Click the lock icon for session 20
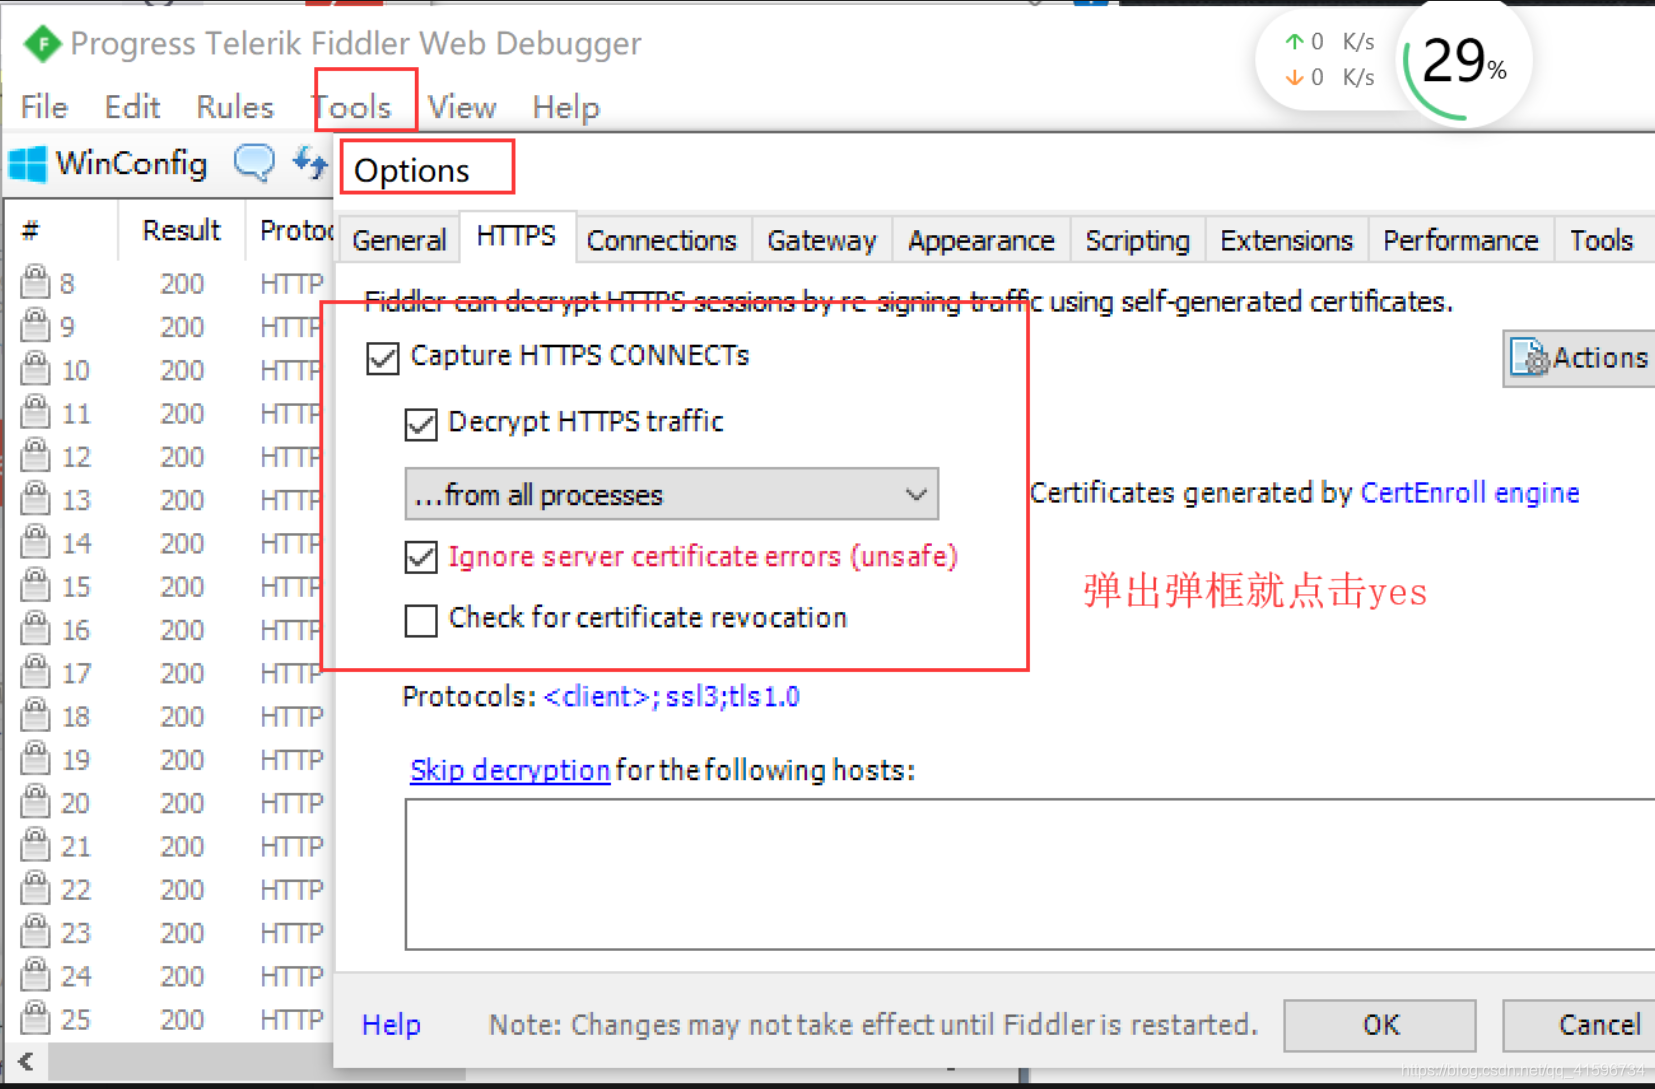The image size is (1655, 1089). [35, 802]
